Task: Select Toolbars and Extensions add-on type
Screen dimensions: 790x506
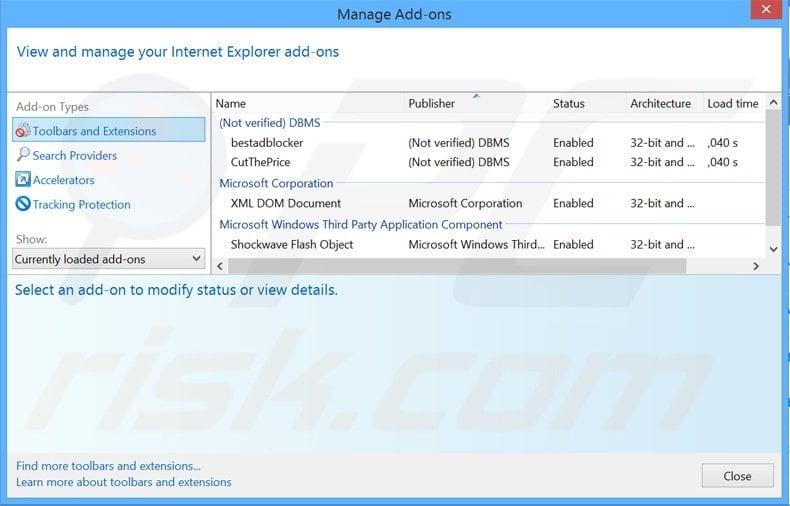Action: (109, 130)
